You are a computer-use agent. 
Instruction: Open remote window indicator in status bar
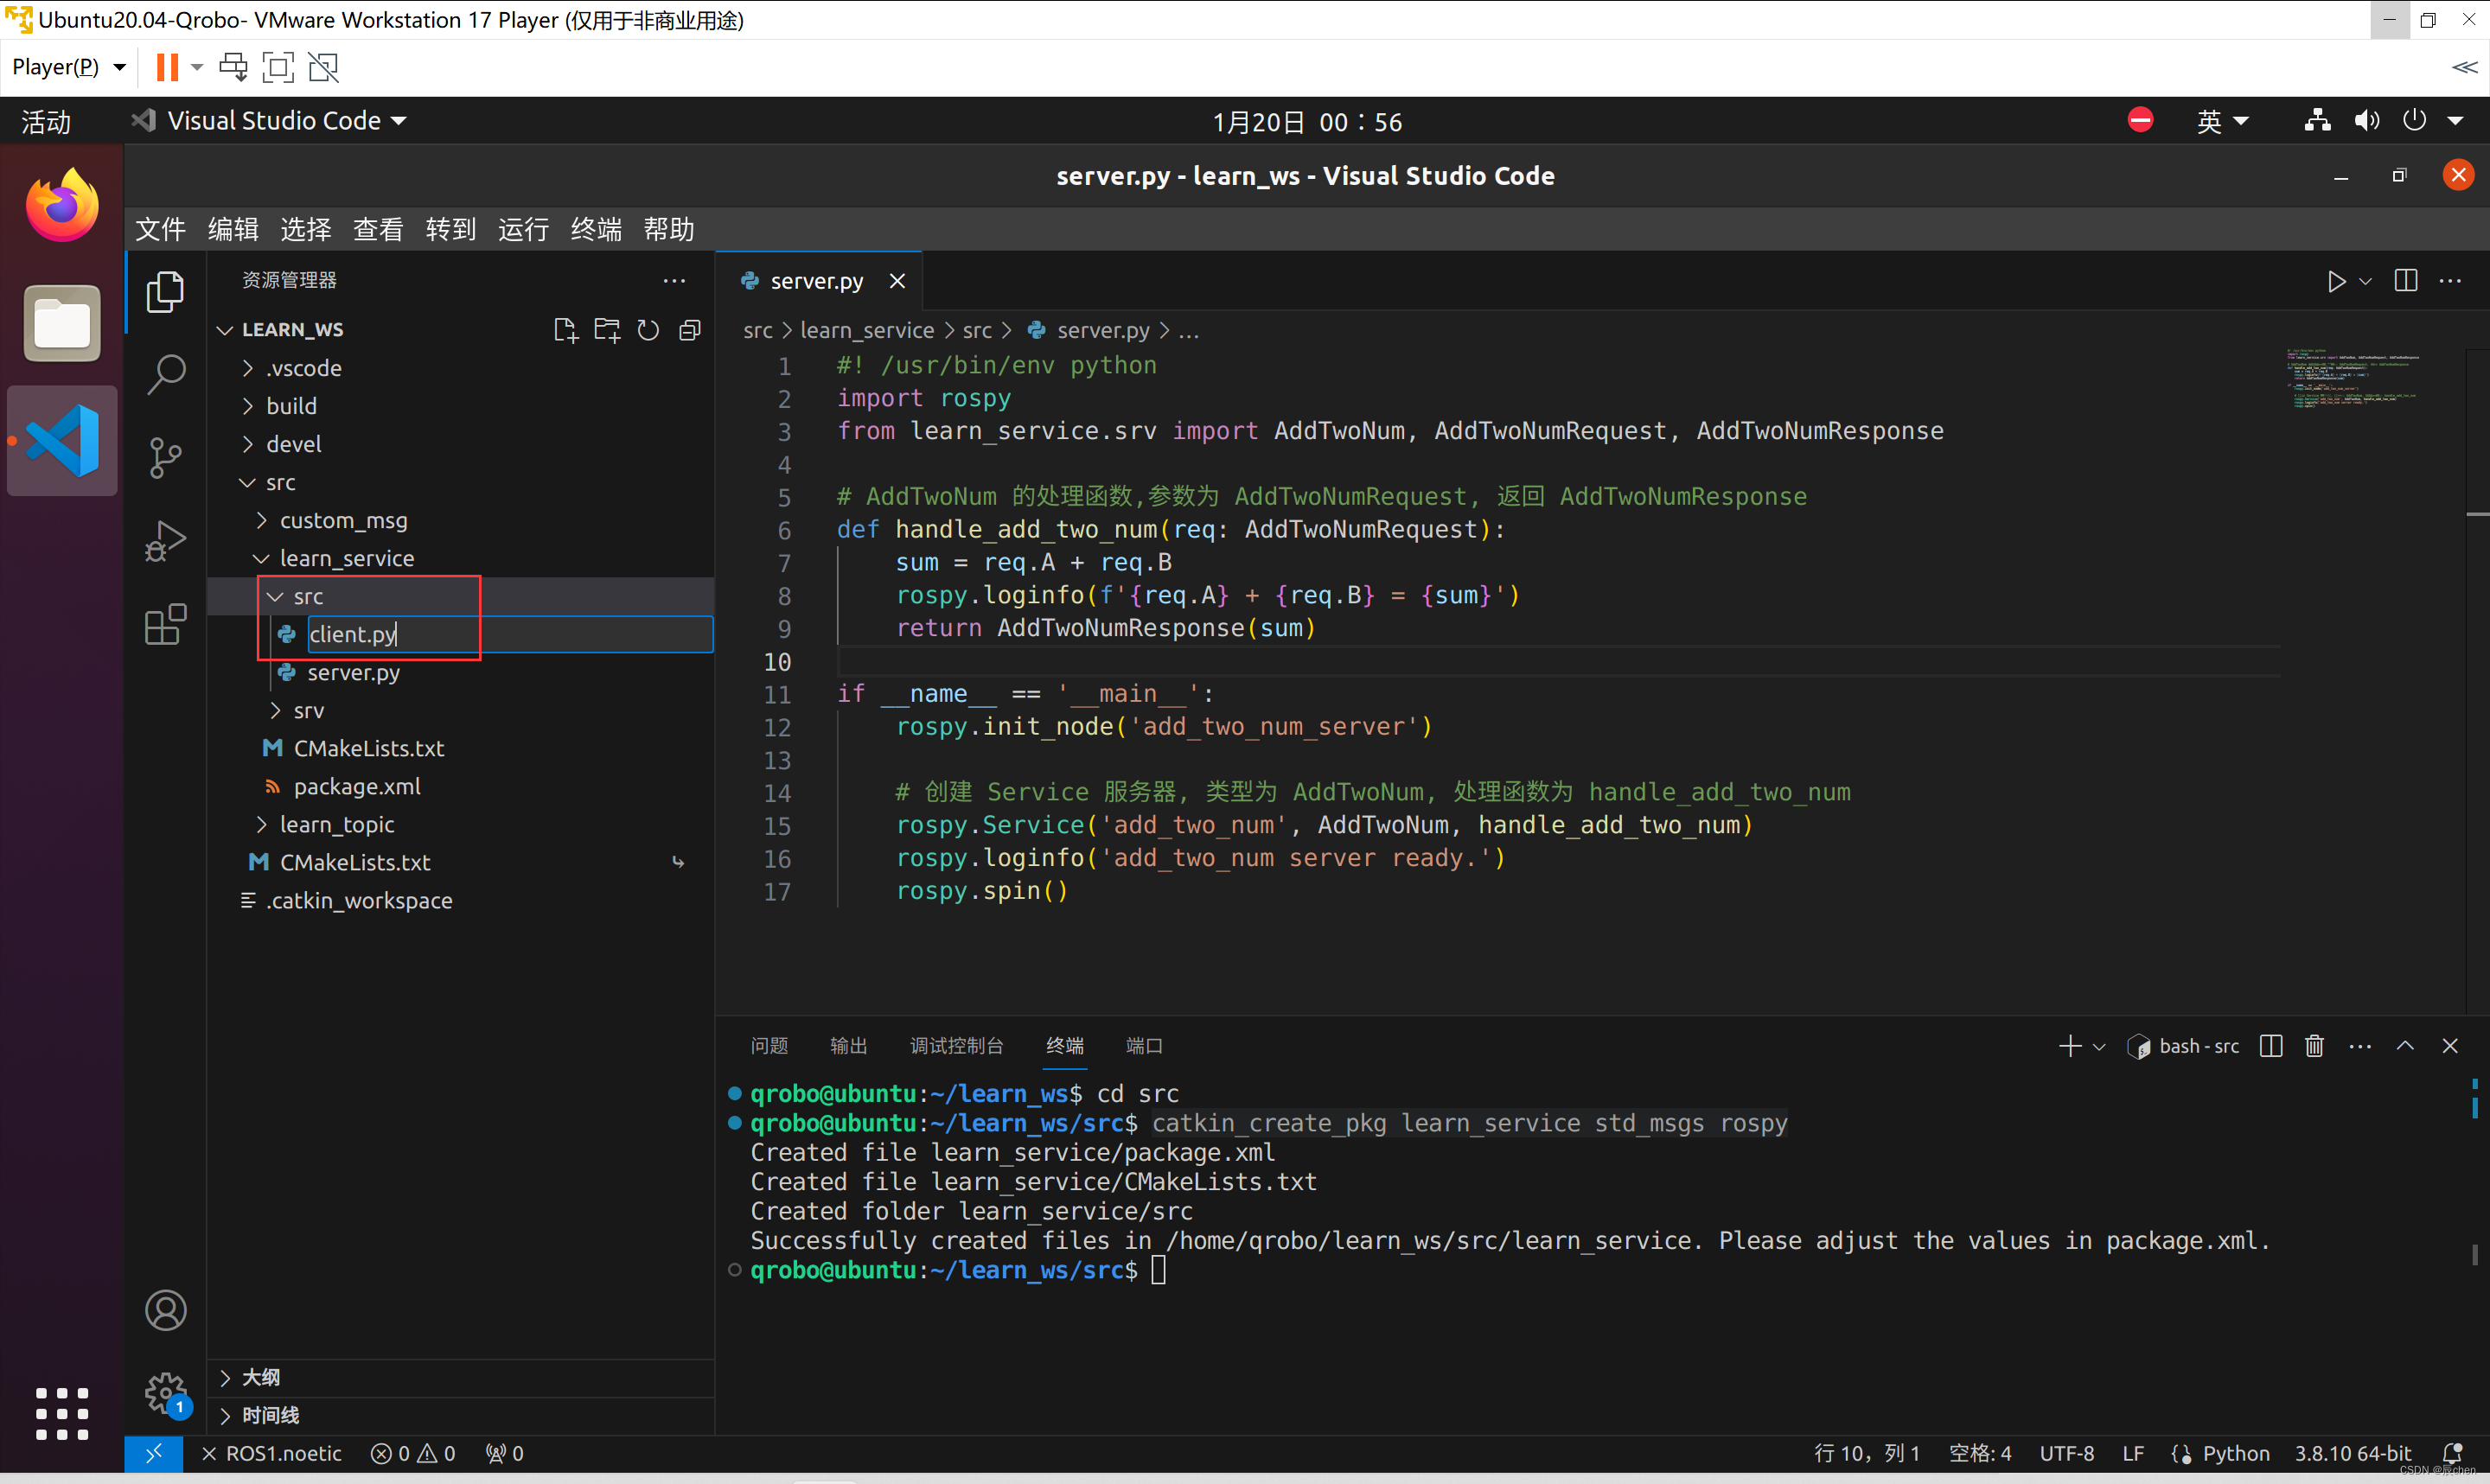pos(153,1453)
